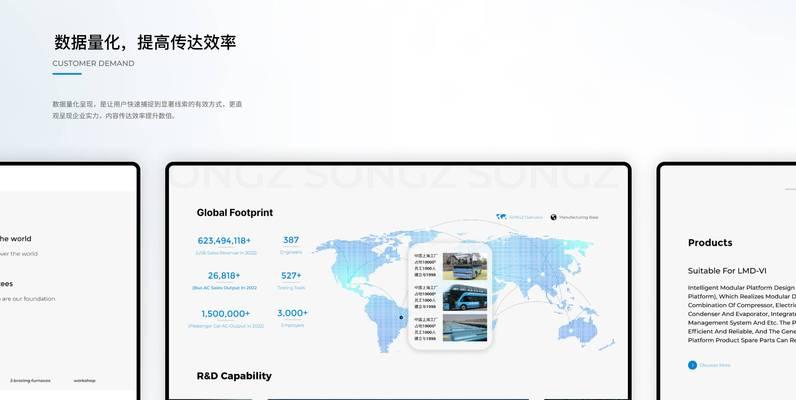Click the Suitable For LMD-VI title
796x400 pixels.
point(727,271)
